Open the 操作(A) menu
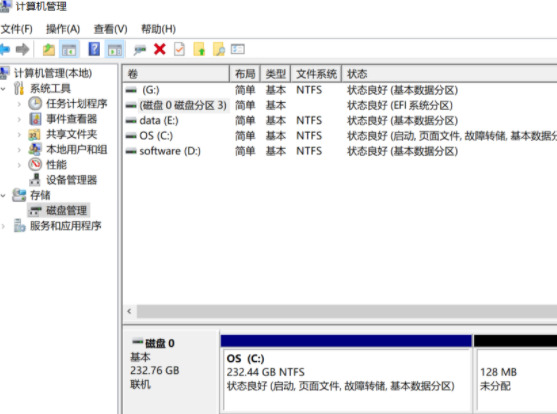The height and width of the screenshot is (414, 557). coord(63,29)
